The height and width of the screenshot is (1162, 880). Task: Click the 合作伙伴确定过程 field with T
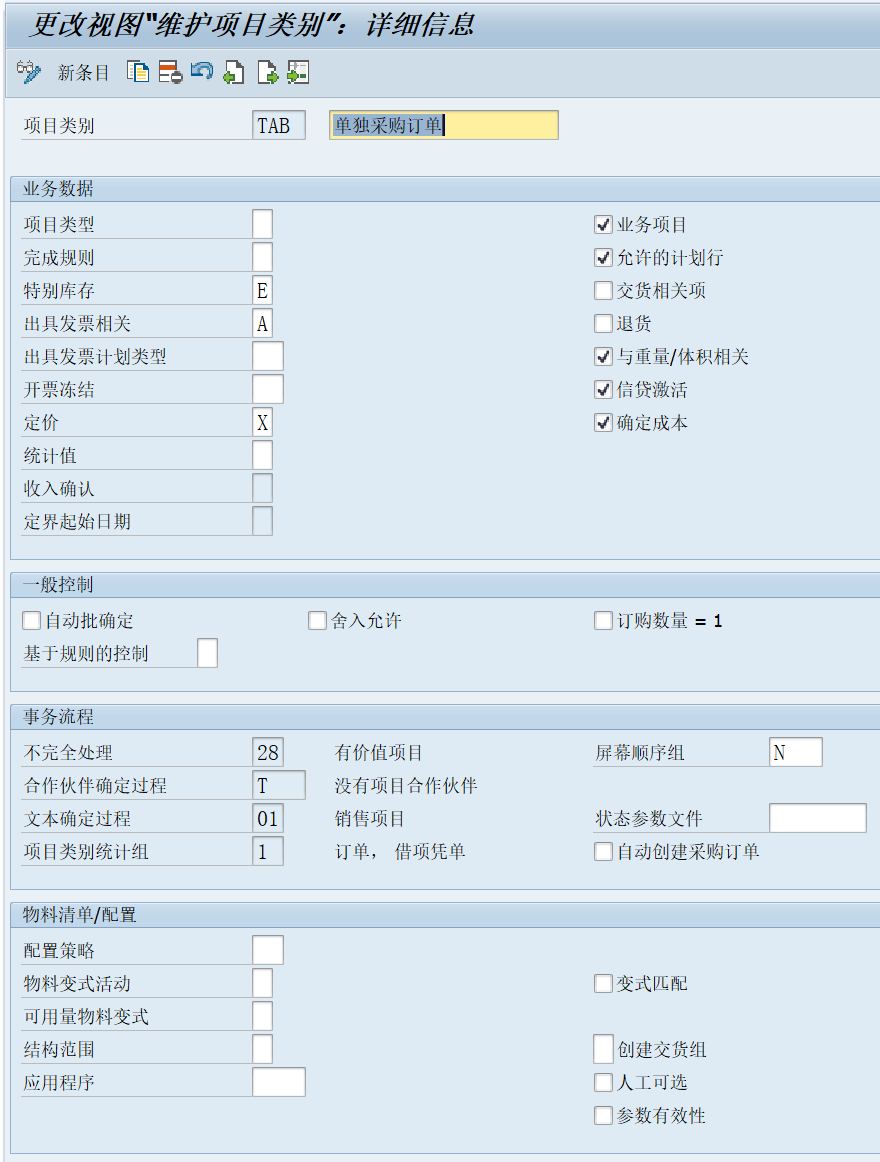point(279,786)
